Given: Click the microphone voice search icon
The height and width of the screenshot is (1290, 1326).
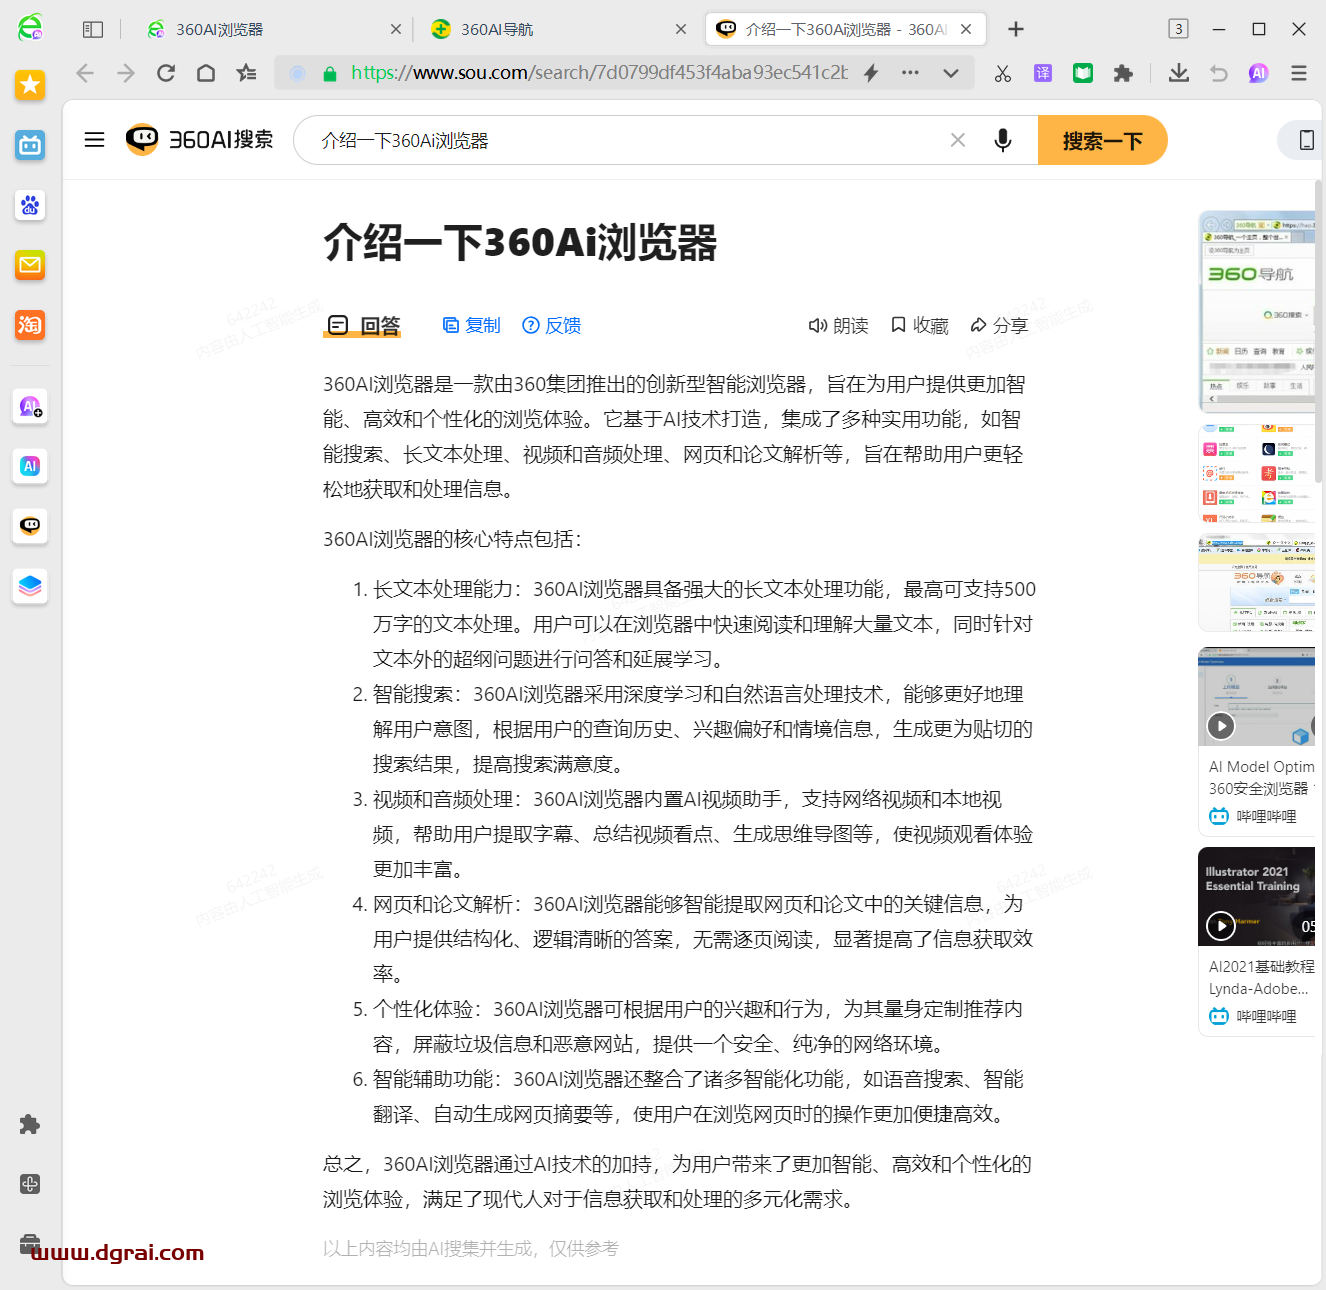Looking at the screenshot, I should click(1002, 140).
